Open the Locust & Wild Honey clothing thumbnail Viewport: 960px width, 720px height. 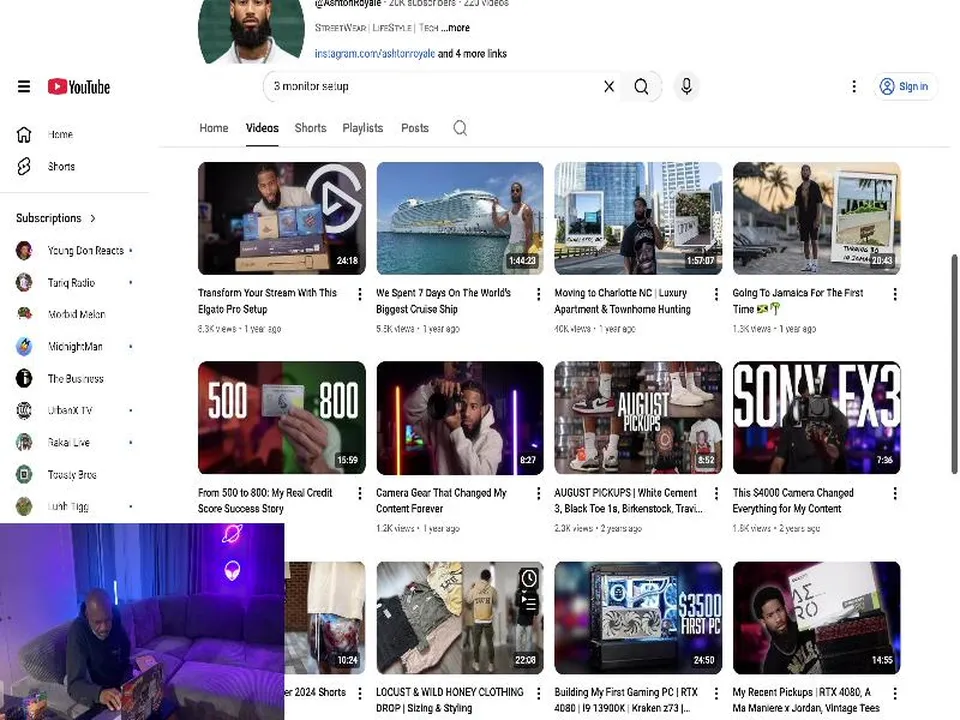point(460,618)
